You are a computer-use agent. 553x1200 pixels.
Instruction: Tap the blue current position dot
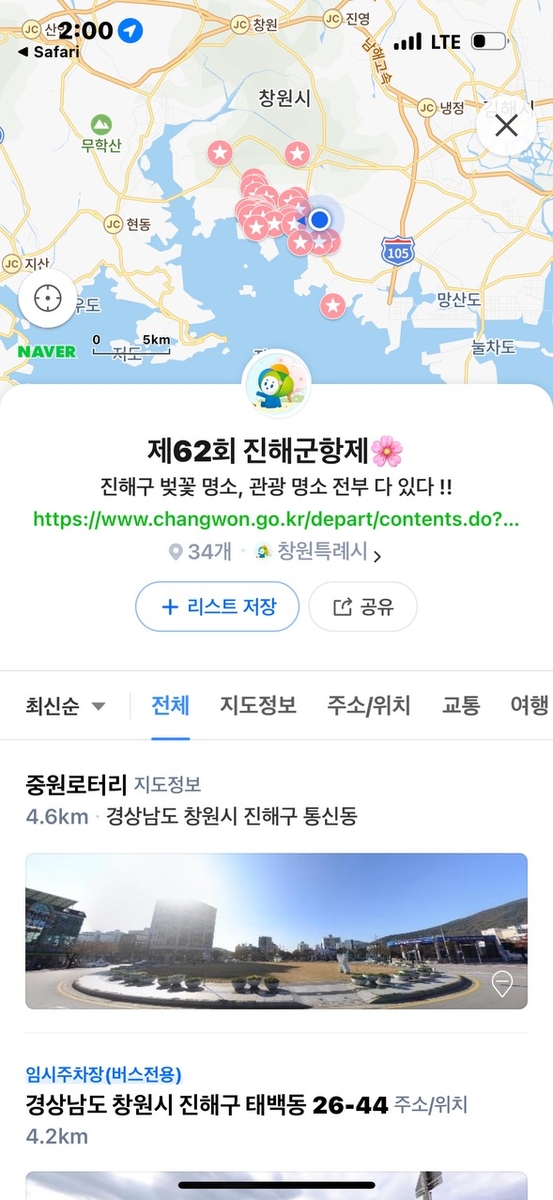pos(319,219)
